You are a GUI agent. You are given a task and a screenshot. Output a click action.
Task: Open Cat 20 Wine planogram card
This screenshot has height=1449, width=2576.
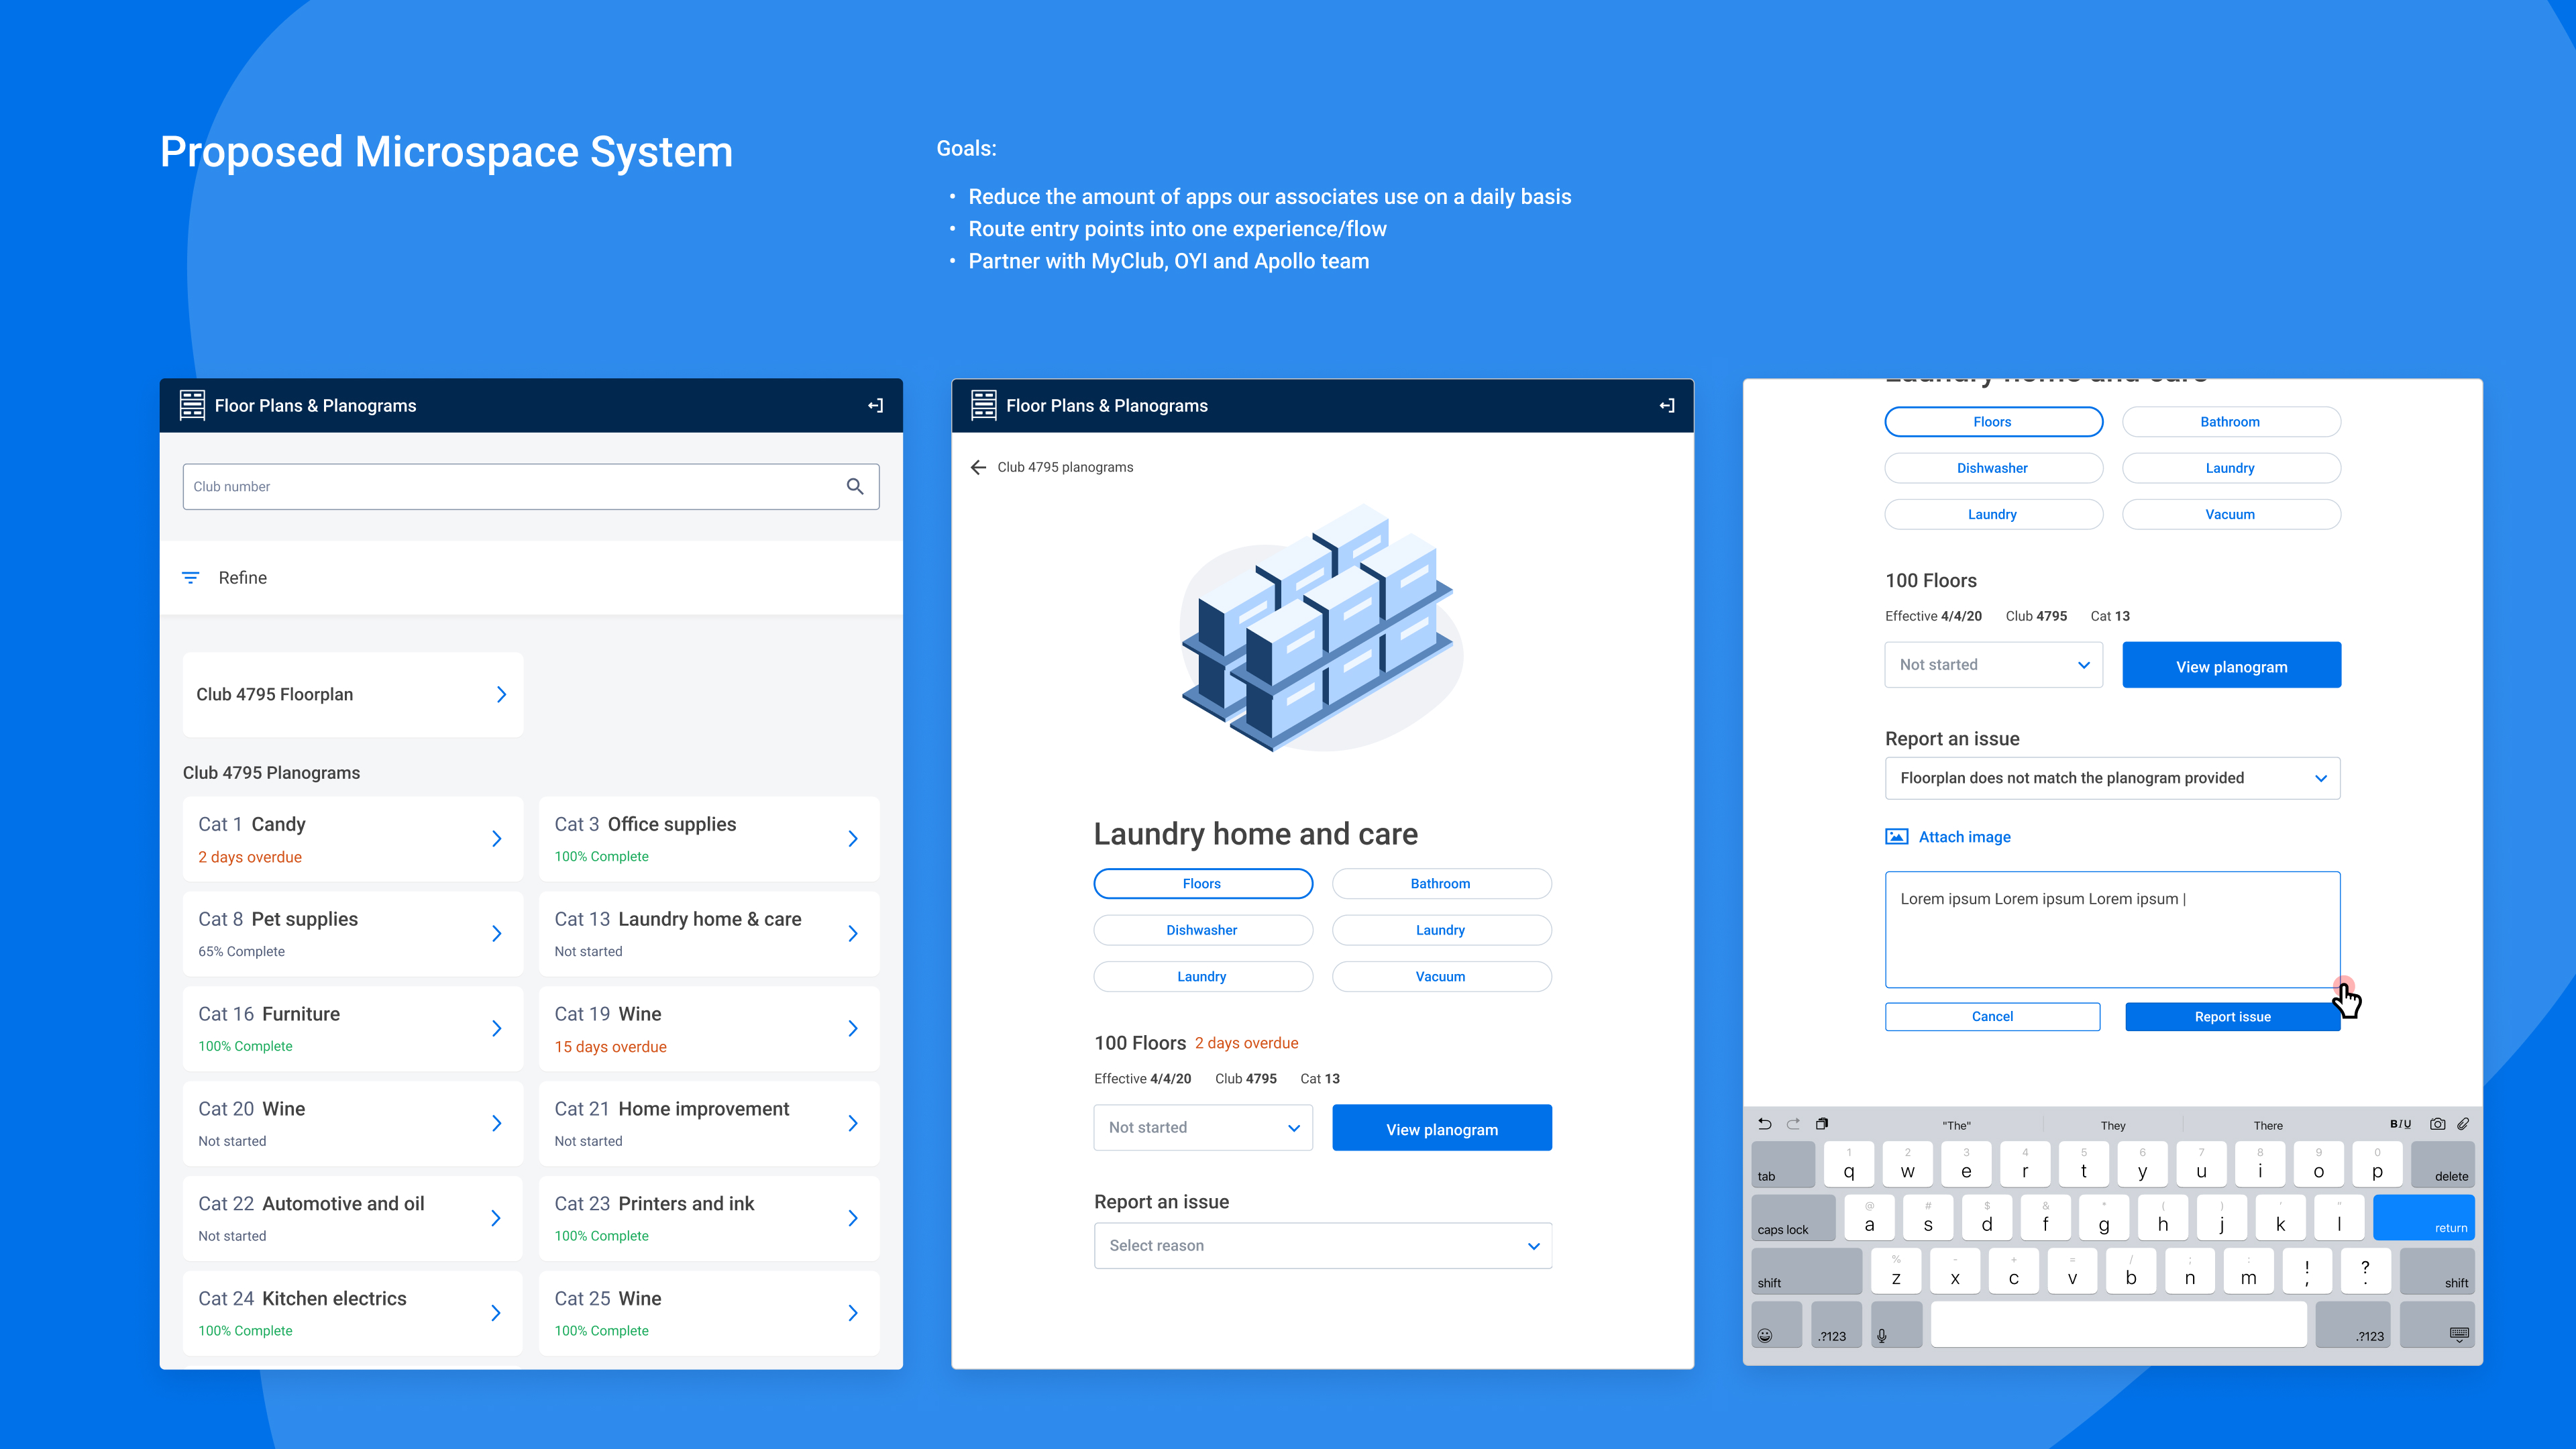[x=353, y=1124]
